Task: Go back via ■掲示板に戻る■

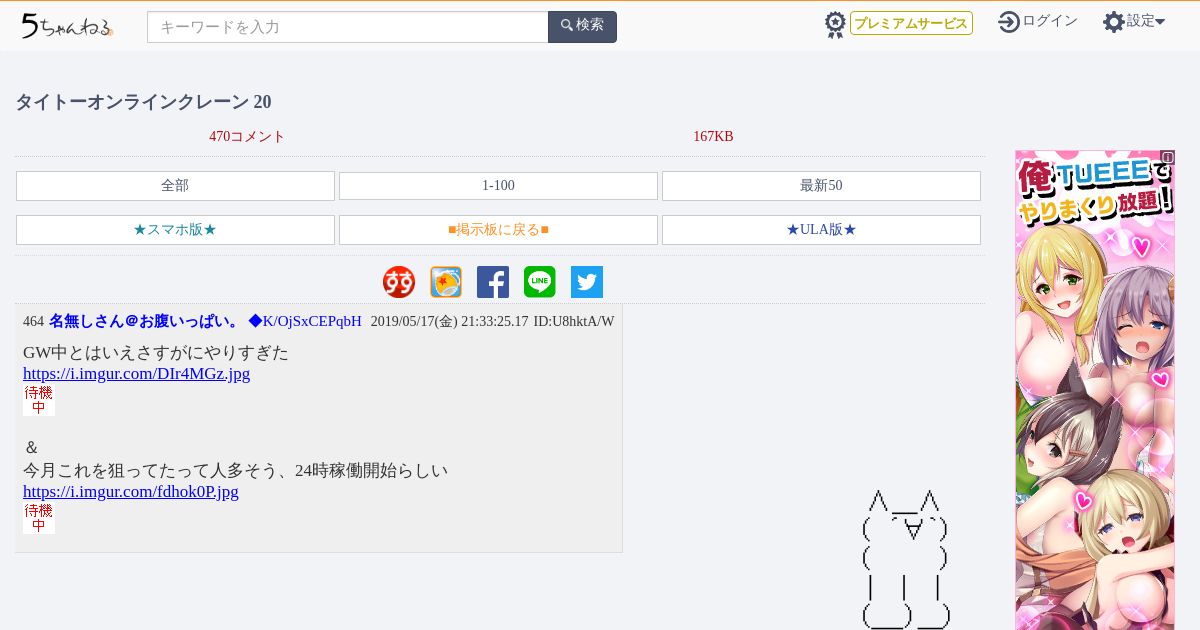Action: pos(498,230)
